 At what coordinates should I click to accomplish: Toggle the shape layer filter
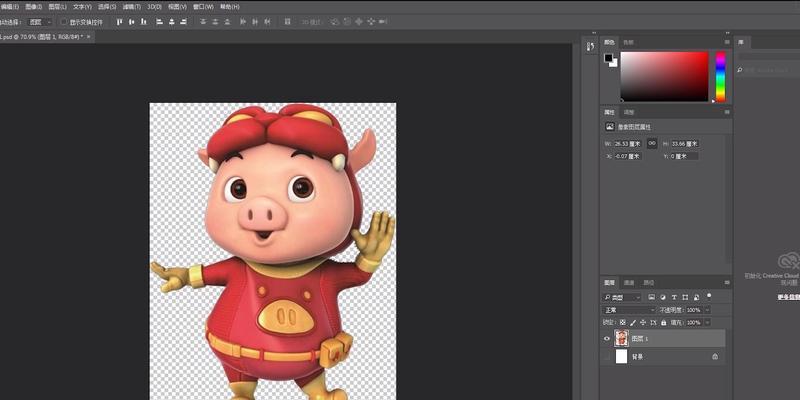(x=685, y=297)
